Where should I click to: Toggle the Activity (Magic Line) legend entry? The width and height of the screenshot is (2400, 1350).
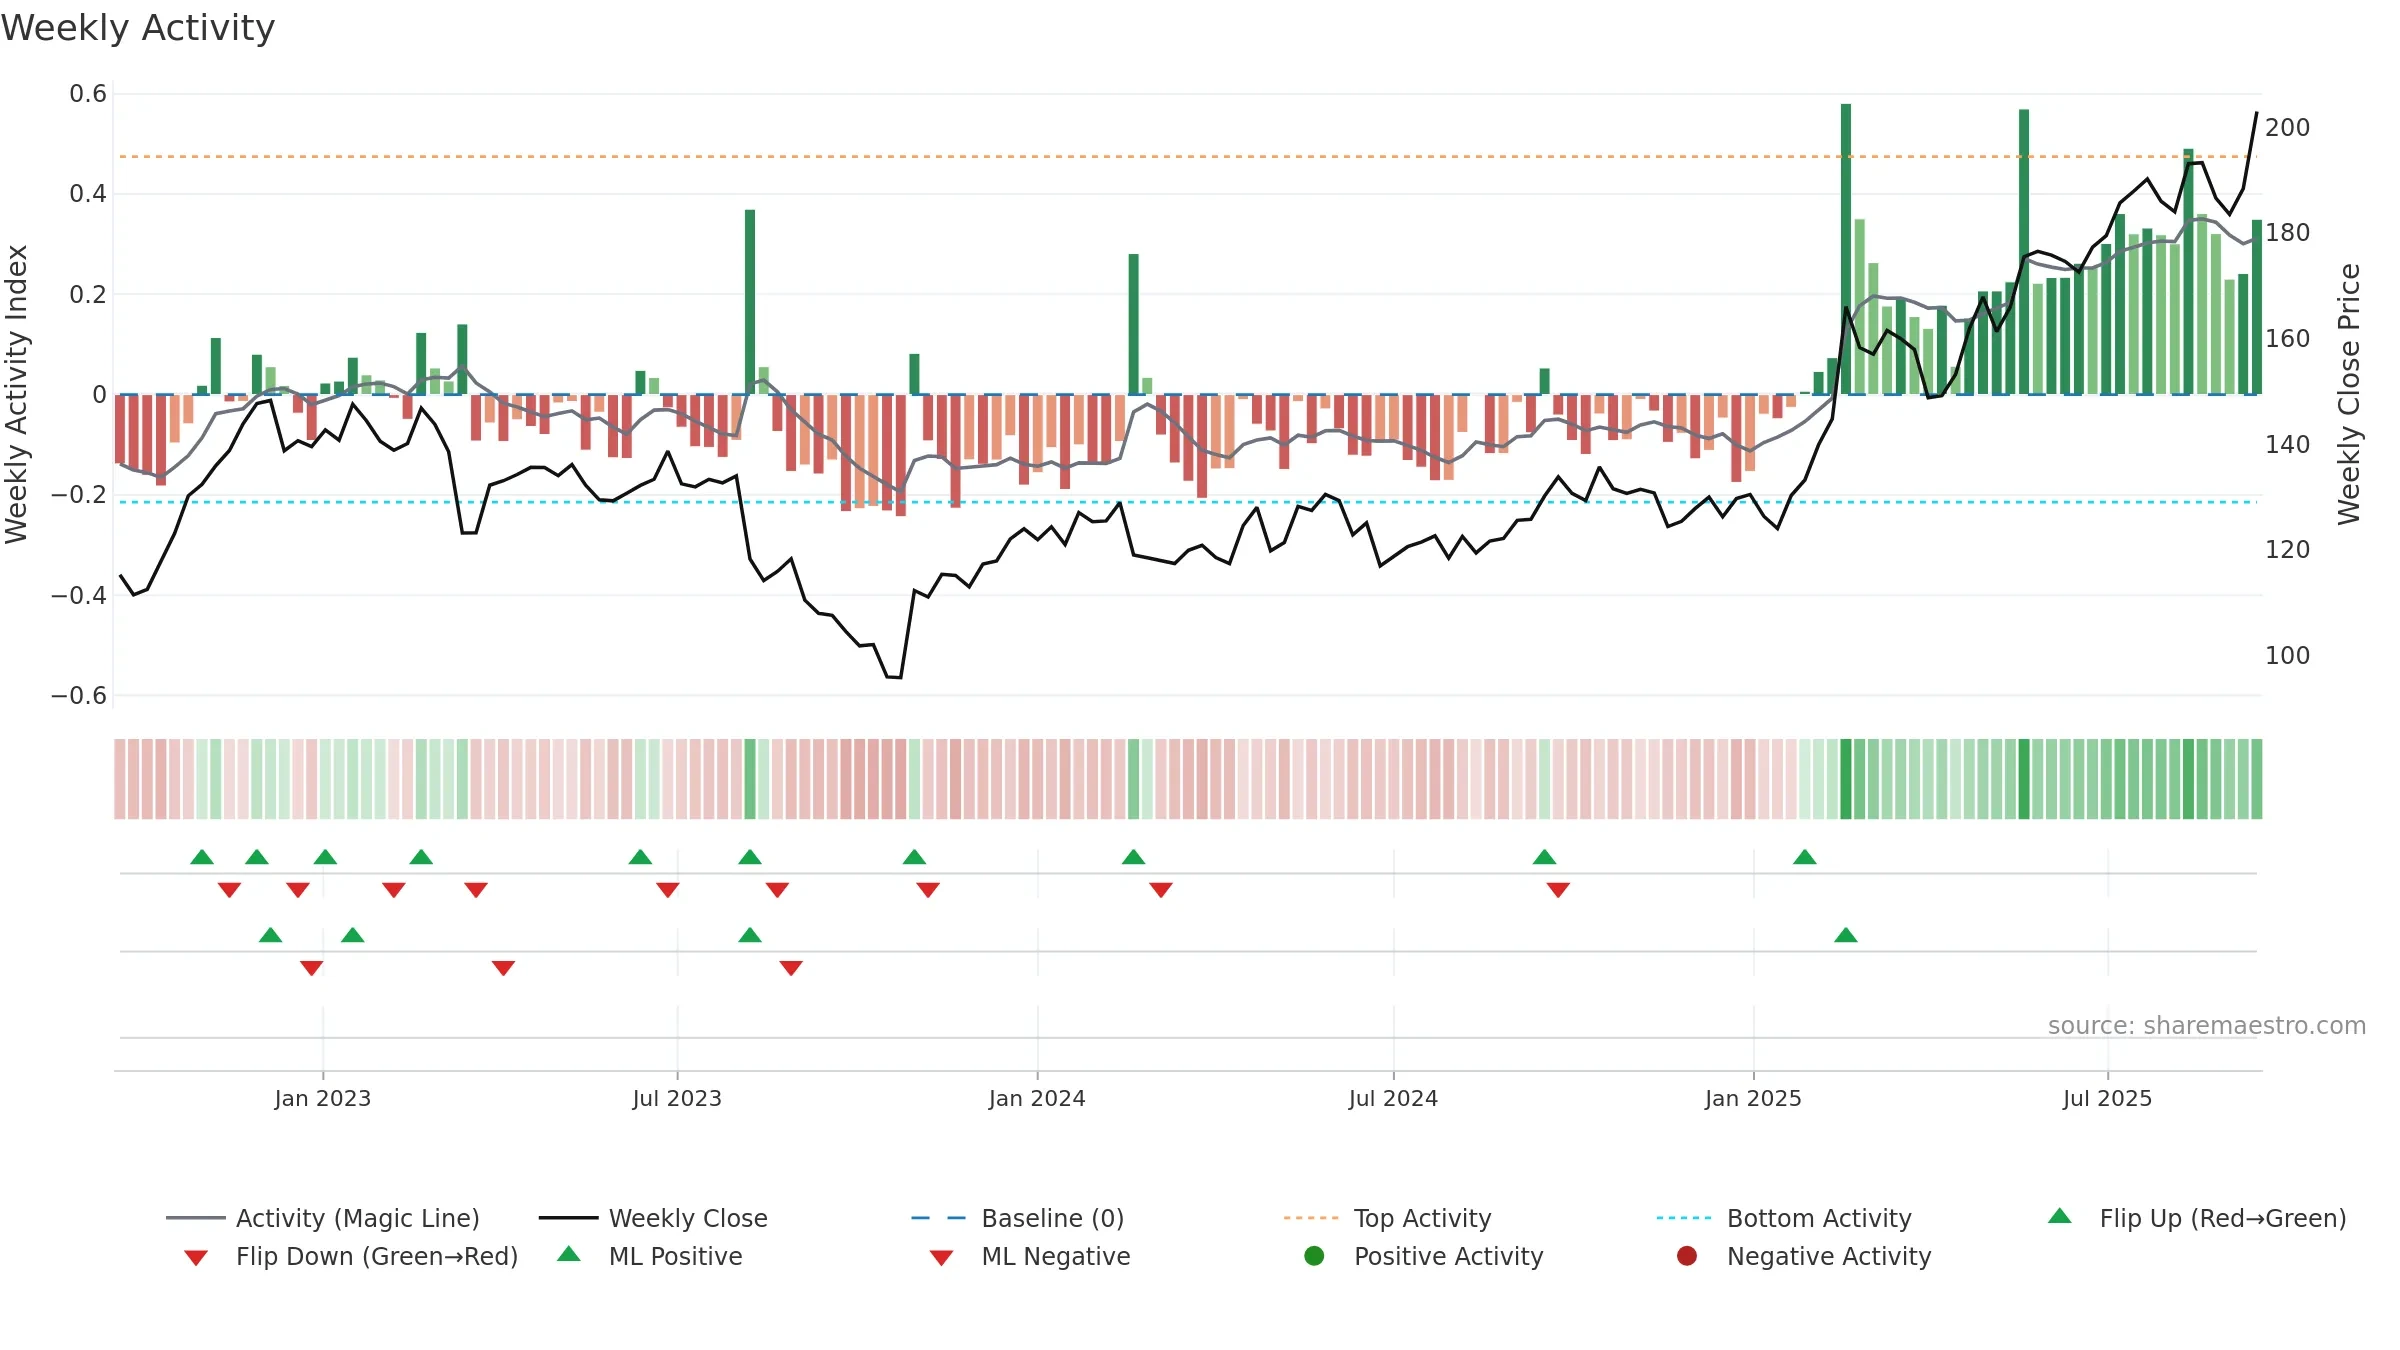pyautogui.click(x=323, y=1218)
